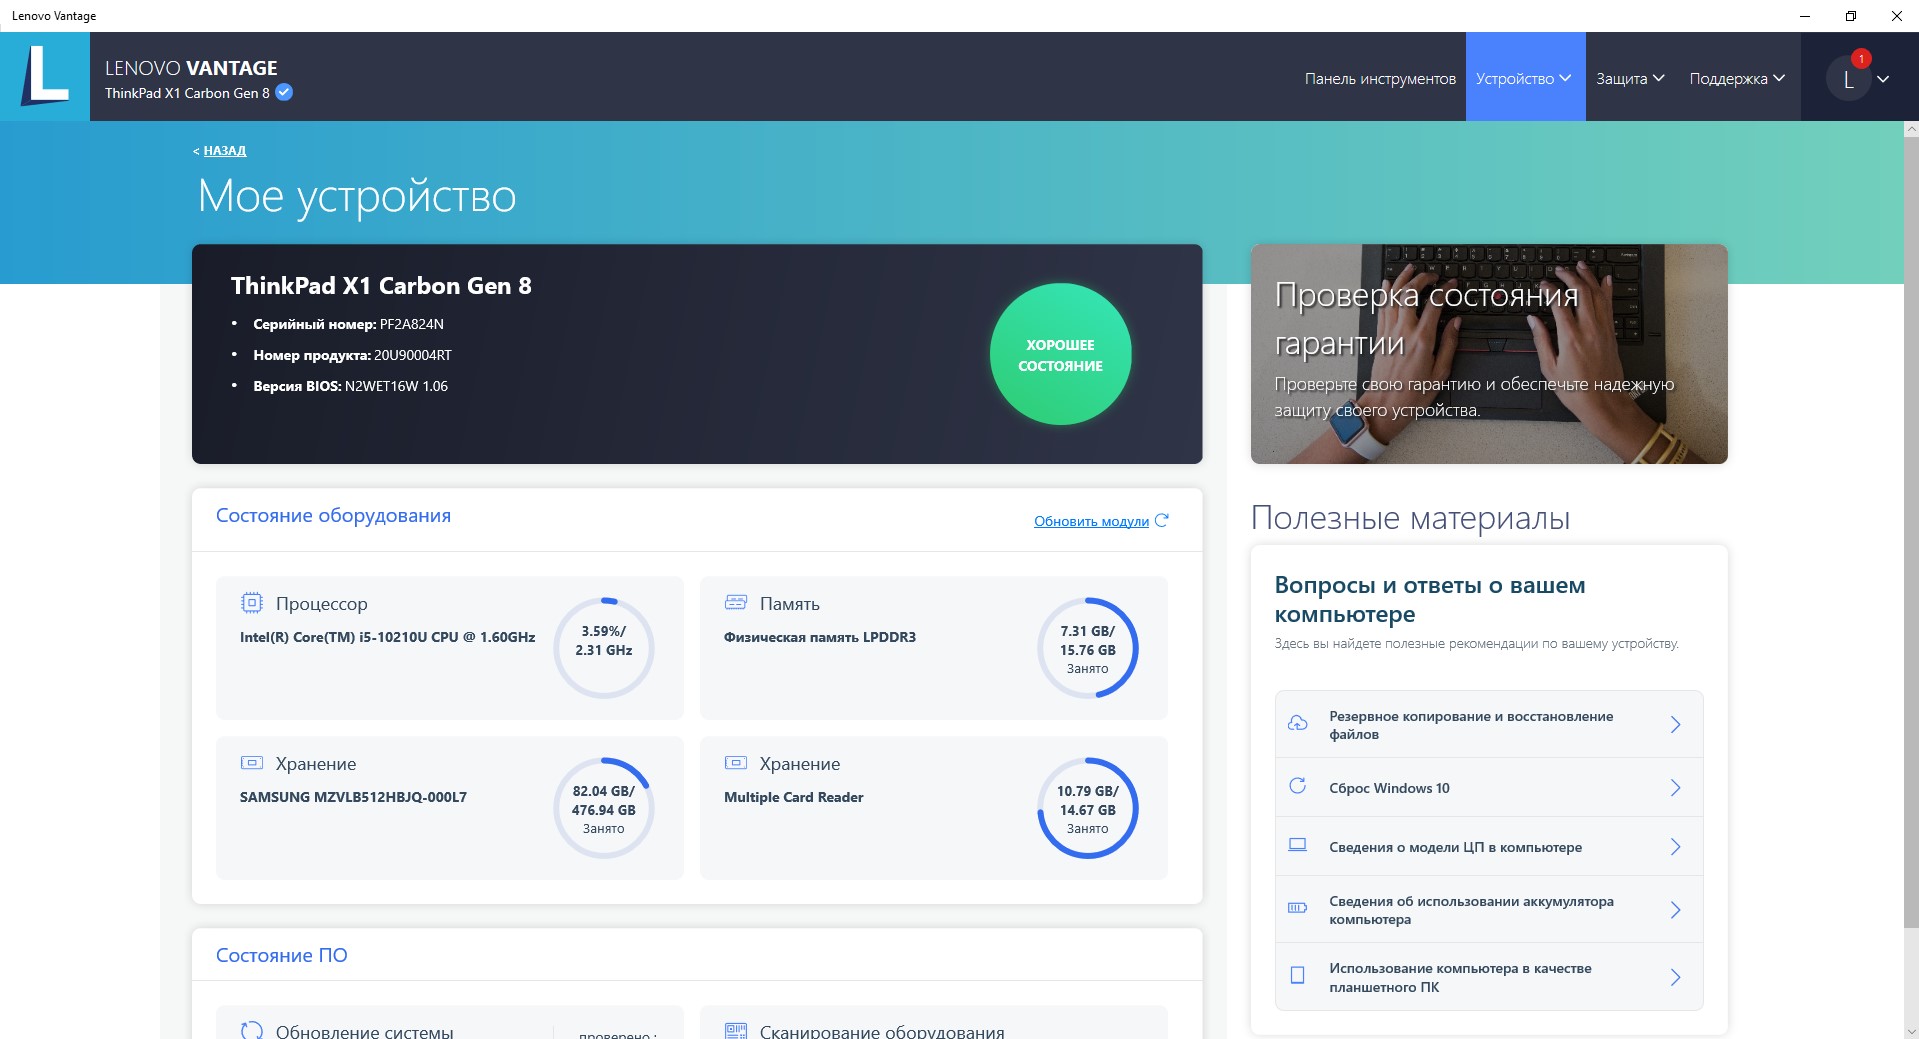Viewport: 1919px width, 1039px height.
Task: Open arrow for backup and restore article
Action: click(1675, 725)
